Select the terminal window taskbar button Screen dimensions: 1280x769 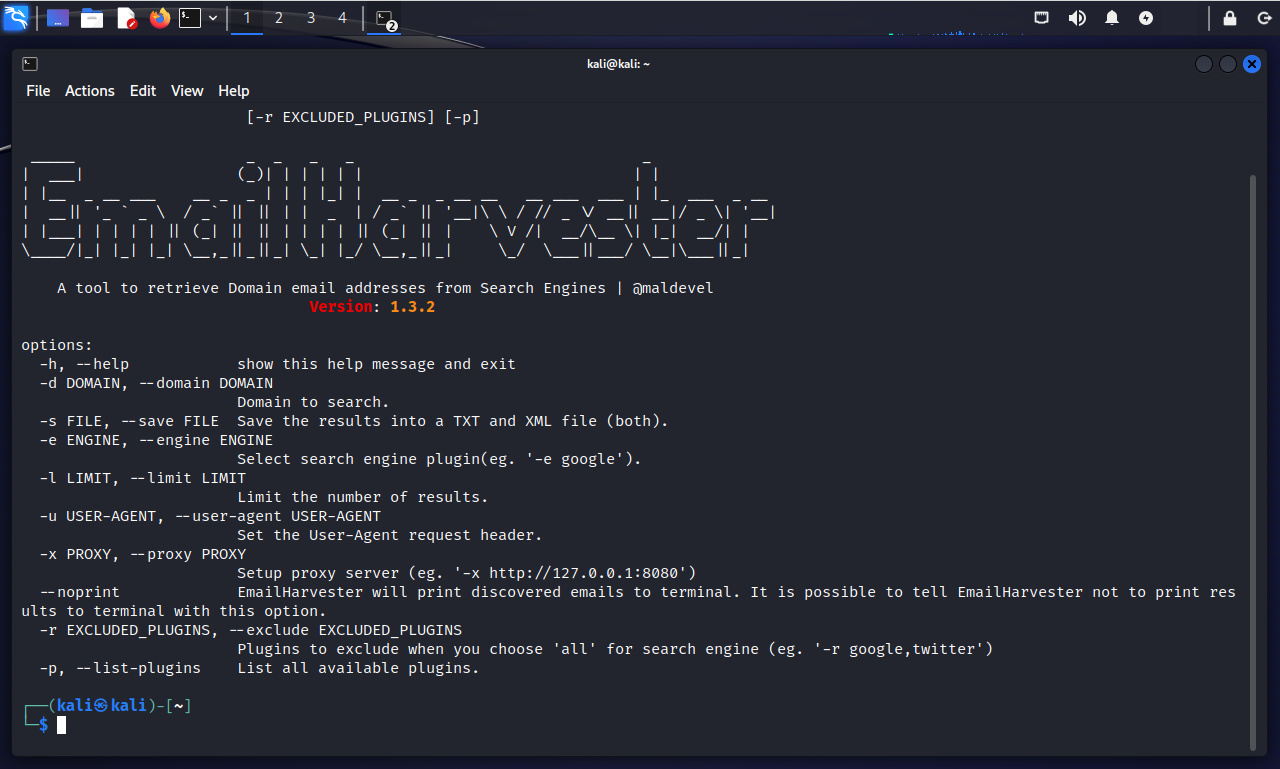coord(384,18)
